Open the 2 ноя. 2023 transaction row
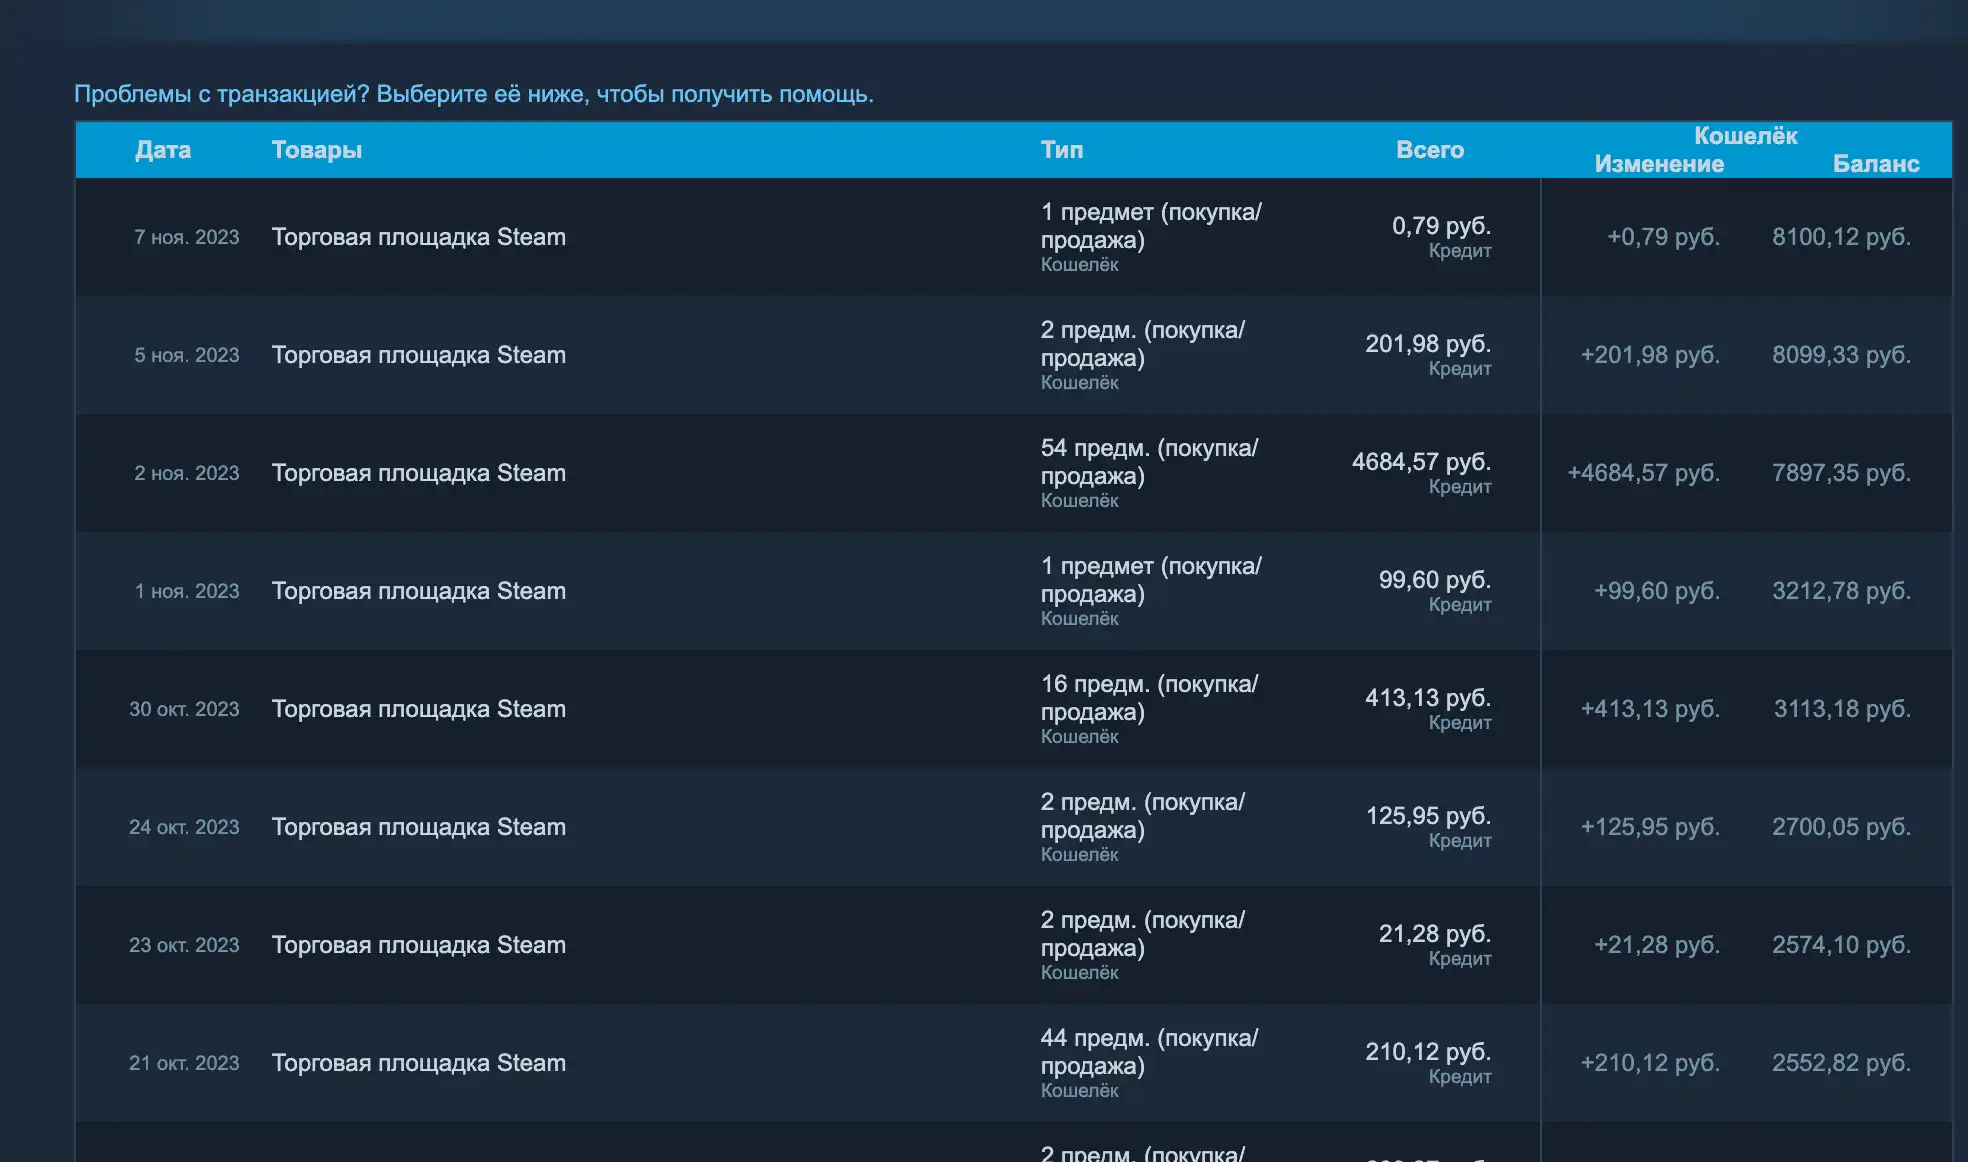This screenshot has width=1968, height=1162. tap(1014, 473)
